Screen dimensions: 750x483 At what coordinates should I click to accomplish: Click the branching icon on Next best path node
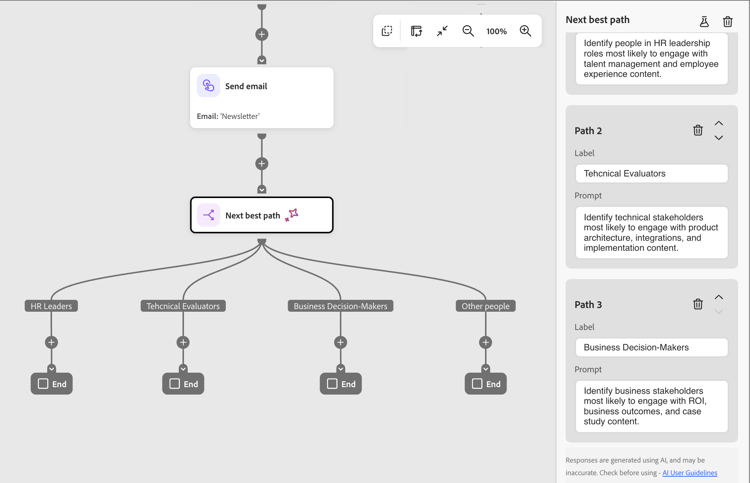point(209,215)
